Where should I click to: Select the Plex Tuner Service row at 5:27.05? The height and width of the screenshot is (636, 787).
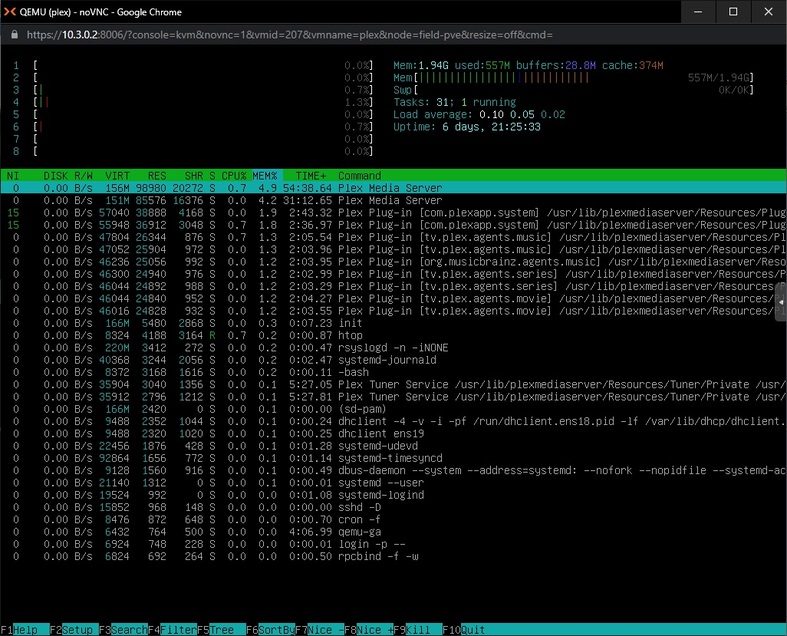[394, 385]
